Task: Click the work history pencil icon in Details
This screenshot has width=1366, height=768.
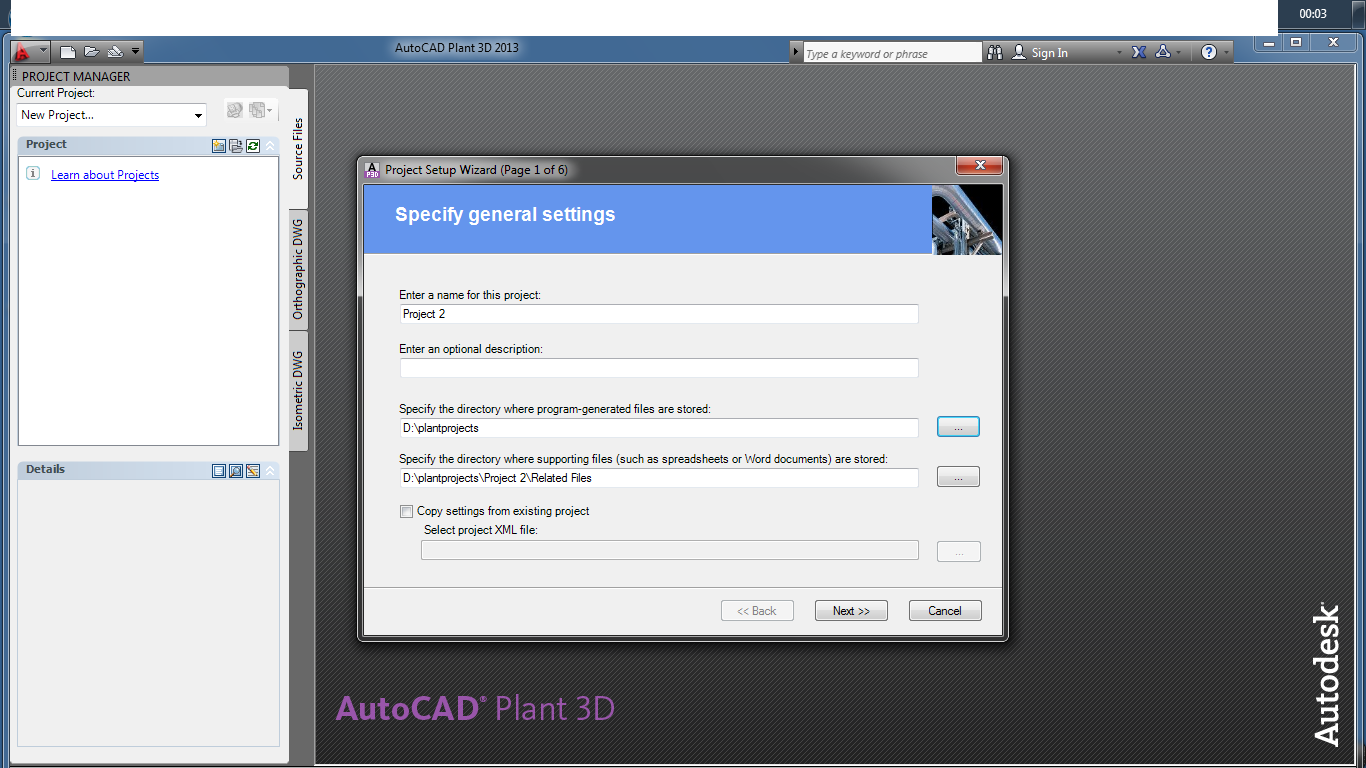Action: click(253, 471)
